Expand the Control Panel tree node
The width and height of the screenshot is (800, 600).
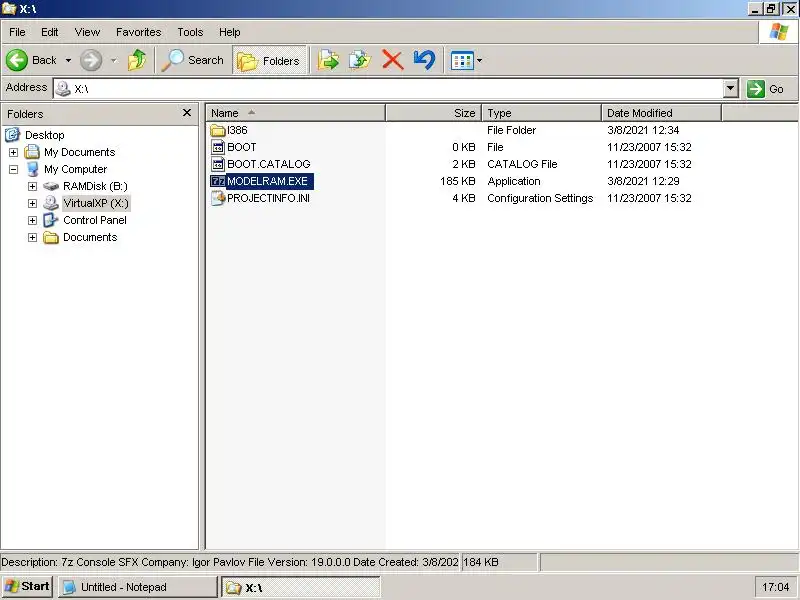point(32,220)
